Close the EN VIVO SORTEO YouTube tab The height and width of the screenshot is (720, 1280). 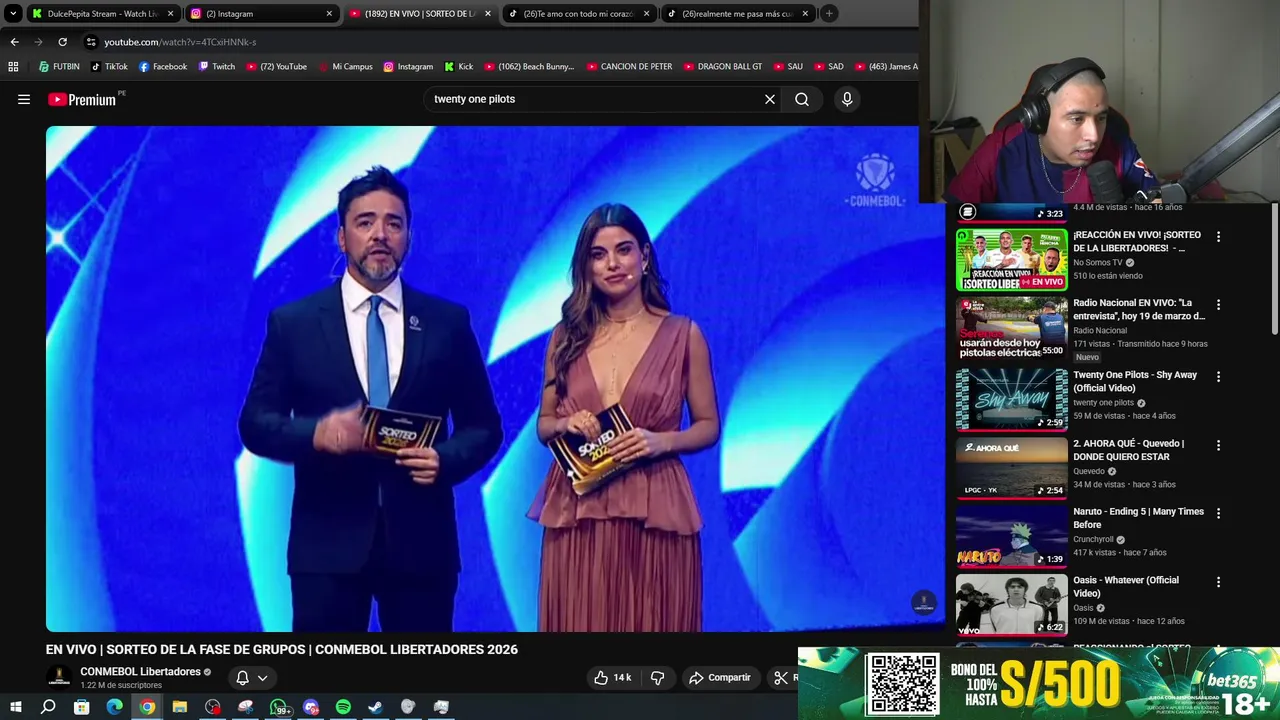[x=488, y=14]
